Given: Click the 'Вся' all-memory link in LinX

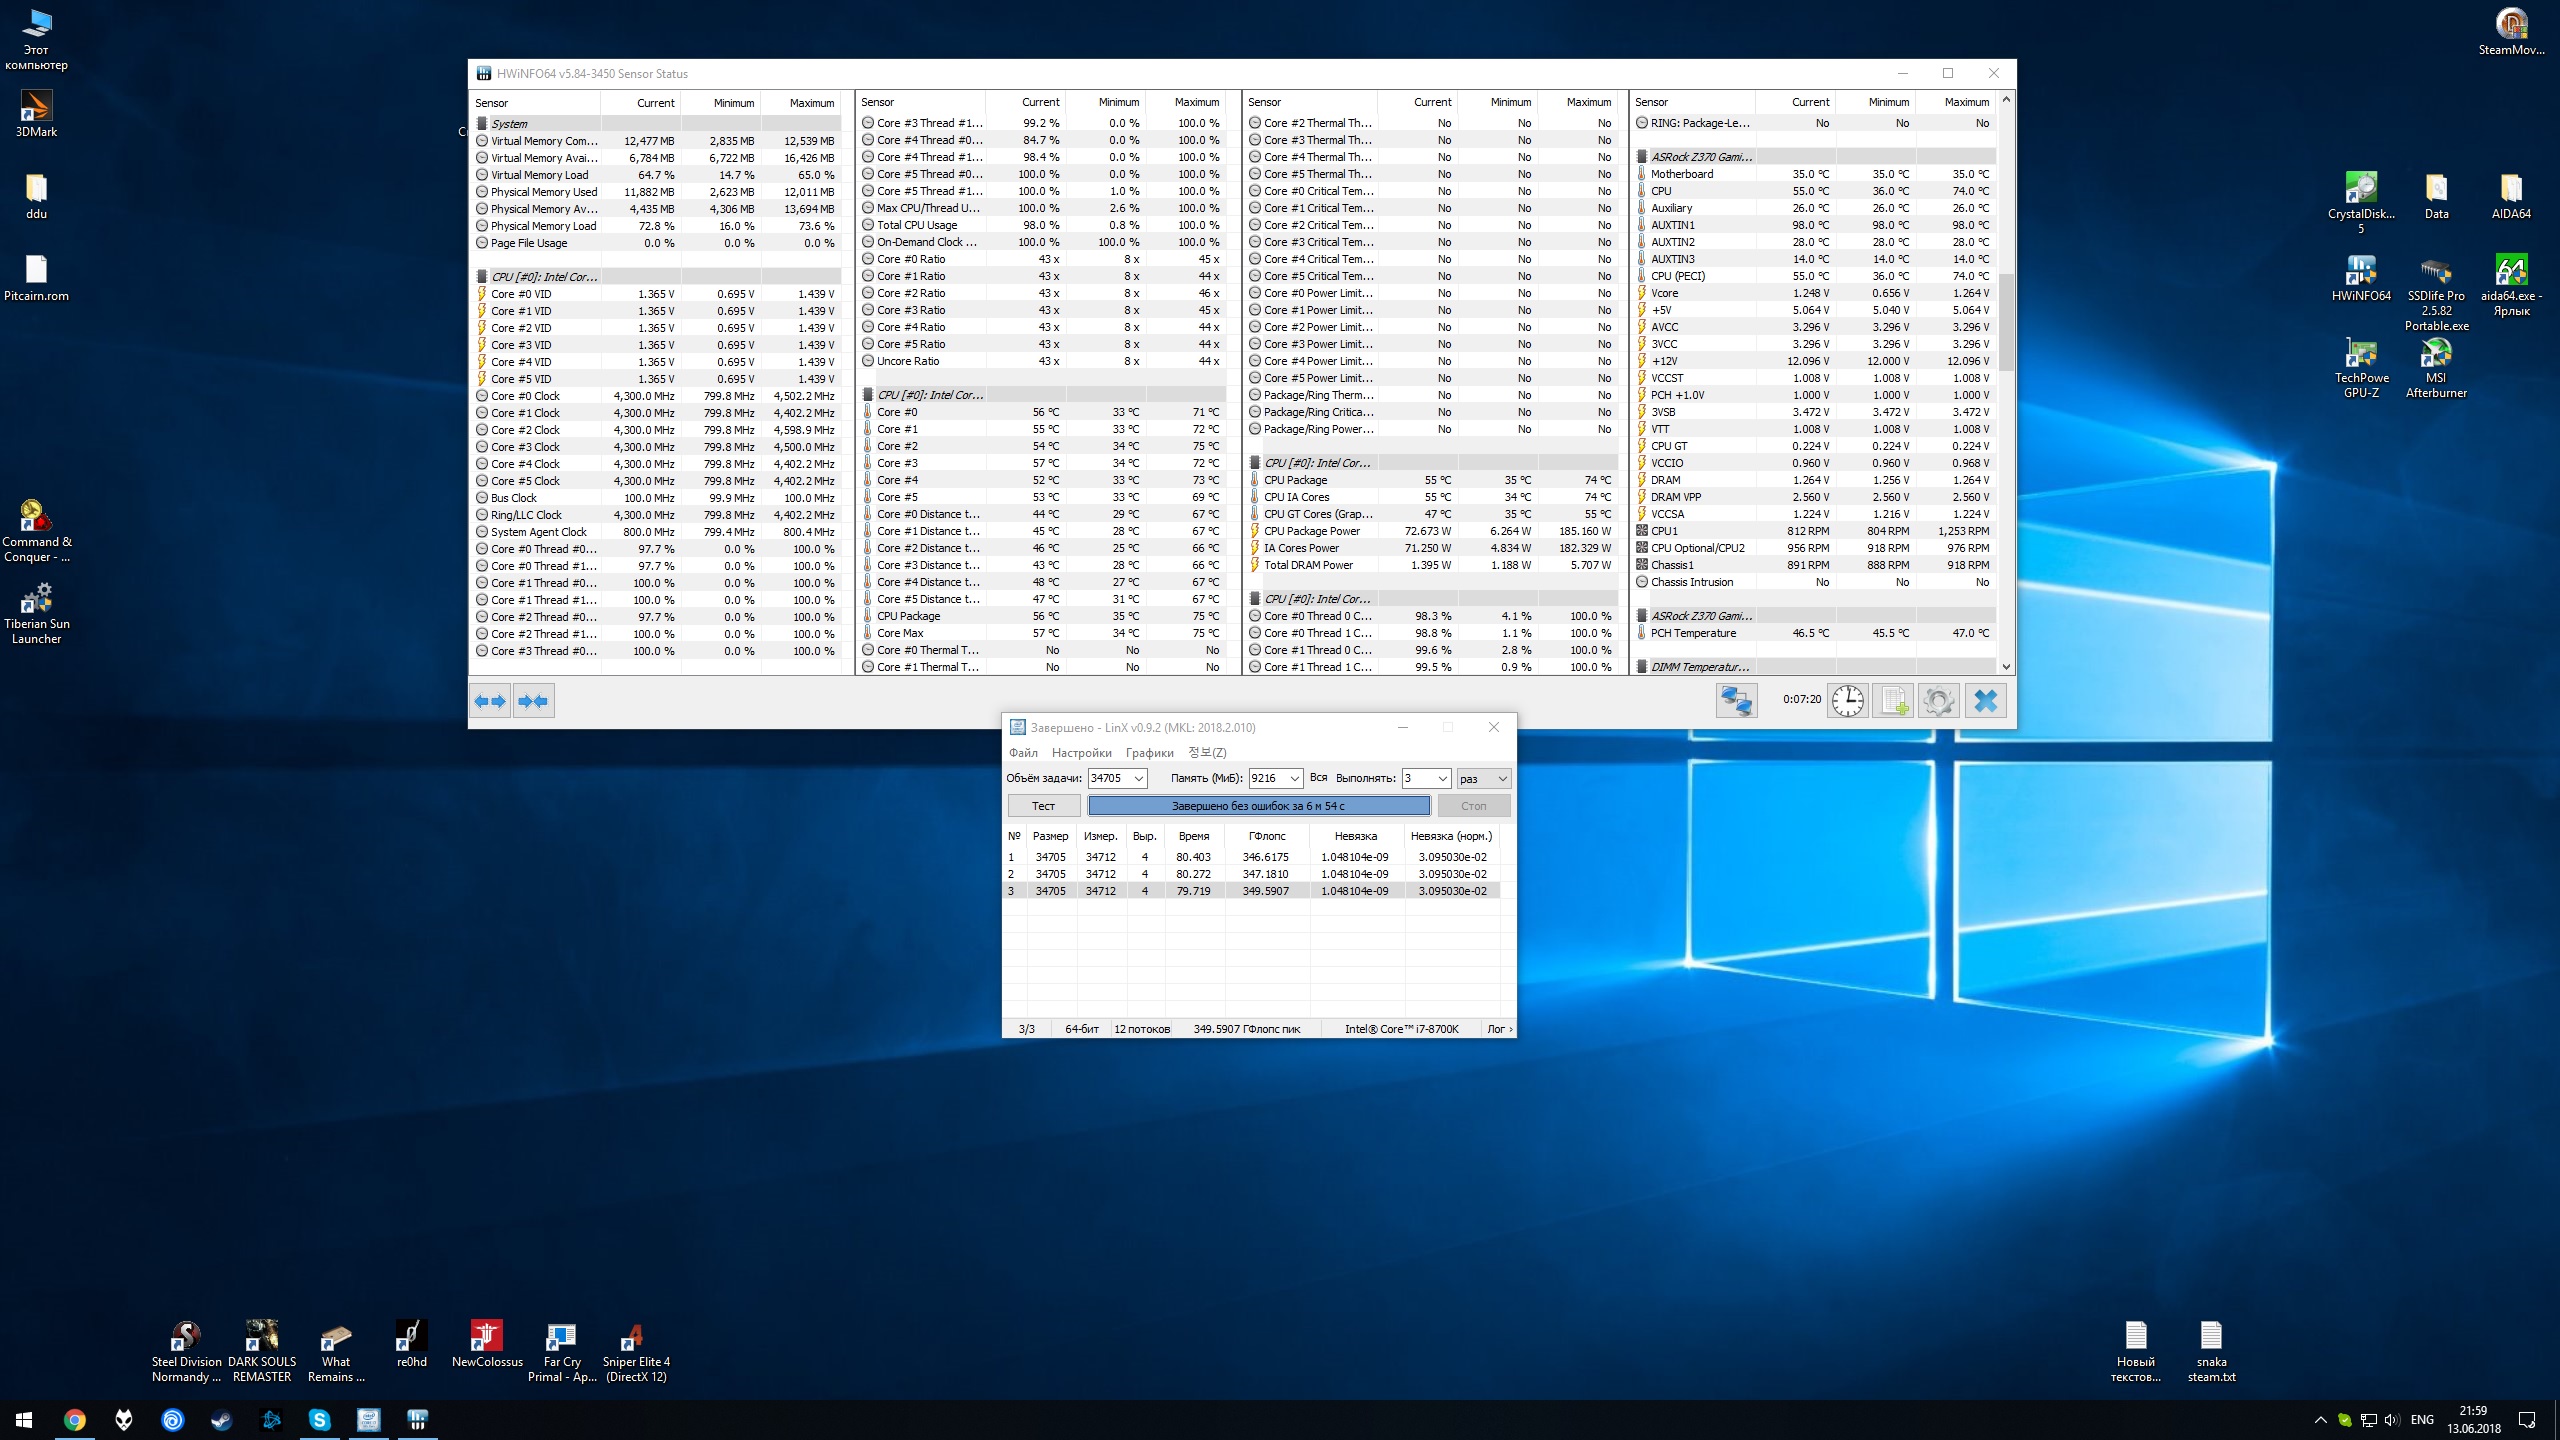Looking at the screenshot, I should (x=1318, y=778).
